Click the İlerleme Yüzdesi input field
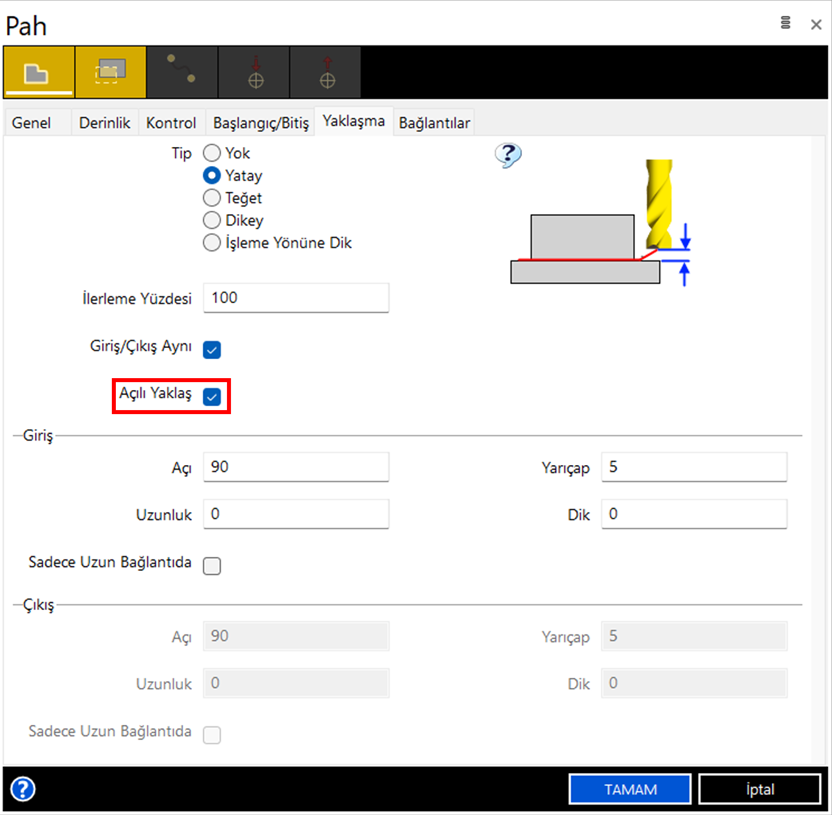The height and width of the screenshot is (815, 832). [x=296, y=298]
